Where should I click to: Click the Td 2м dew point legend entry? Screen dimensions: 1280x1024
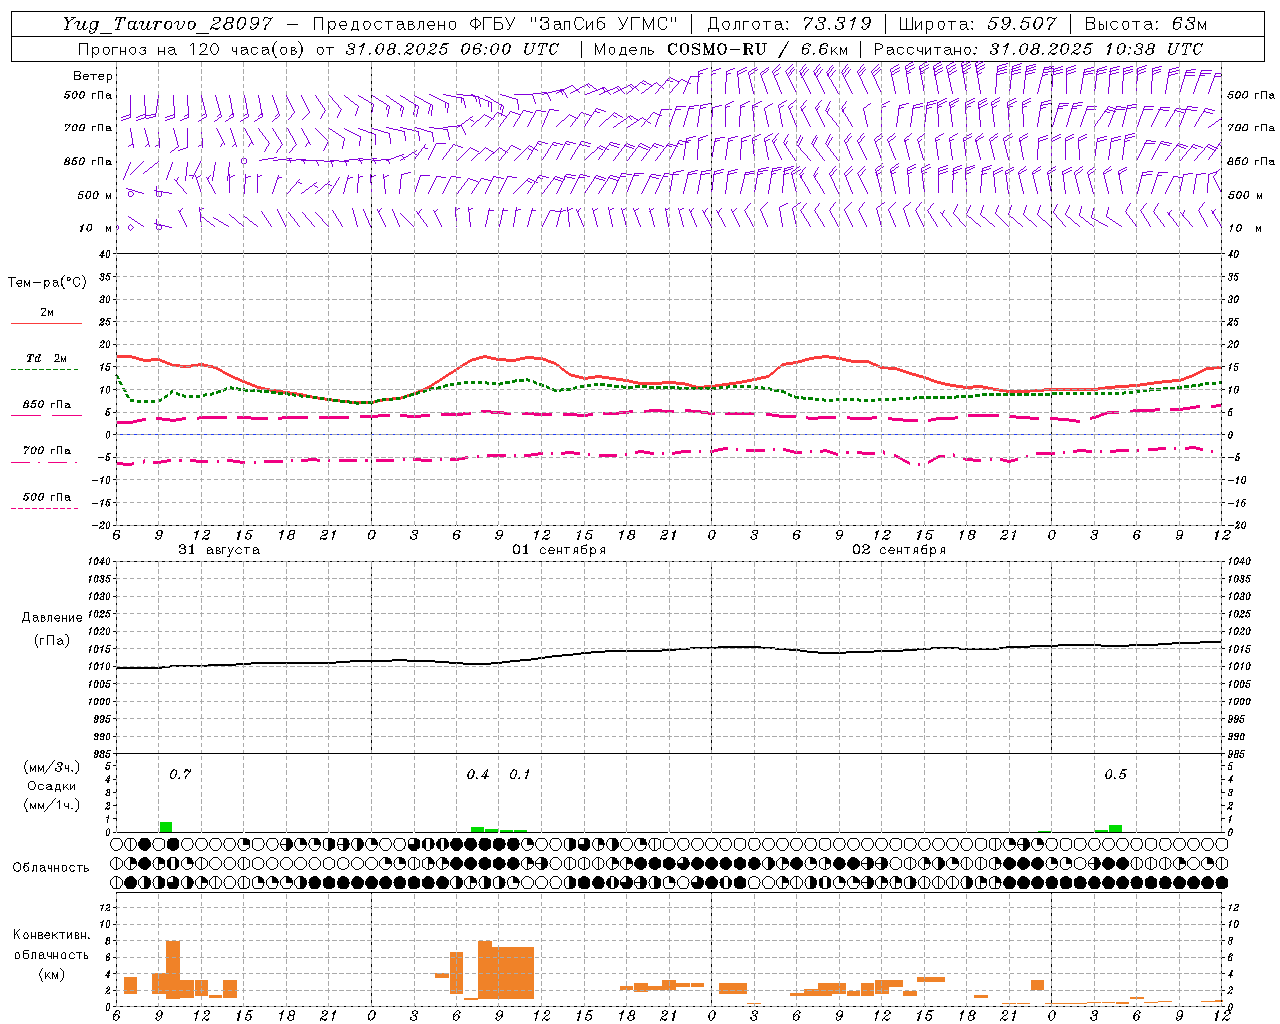(46, 358)
